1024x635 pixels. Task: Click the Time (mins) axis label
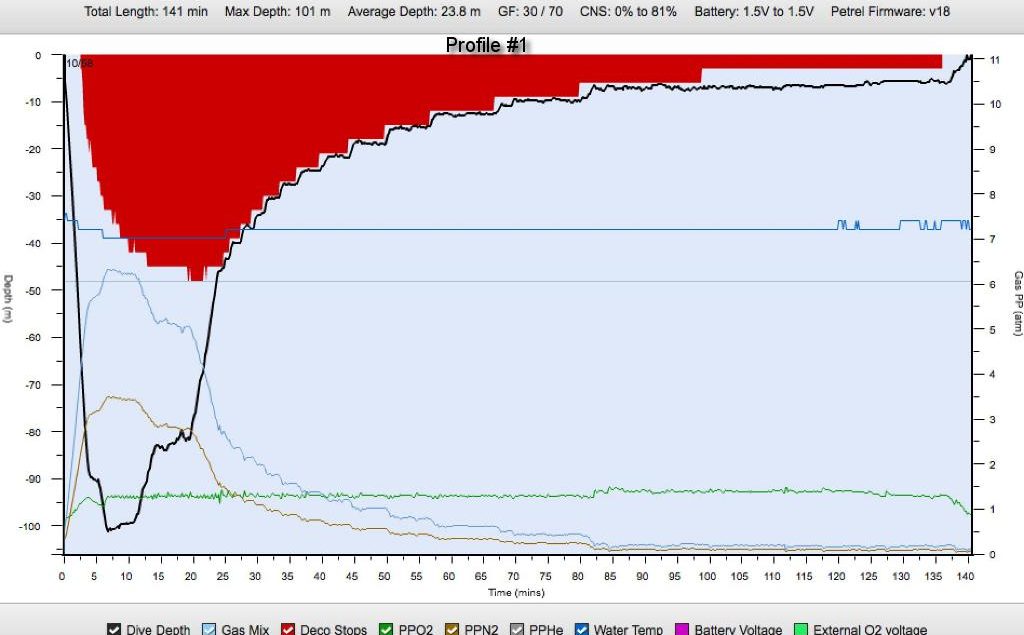(x=516, y=593)
